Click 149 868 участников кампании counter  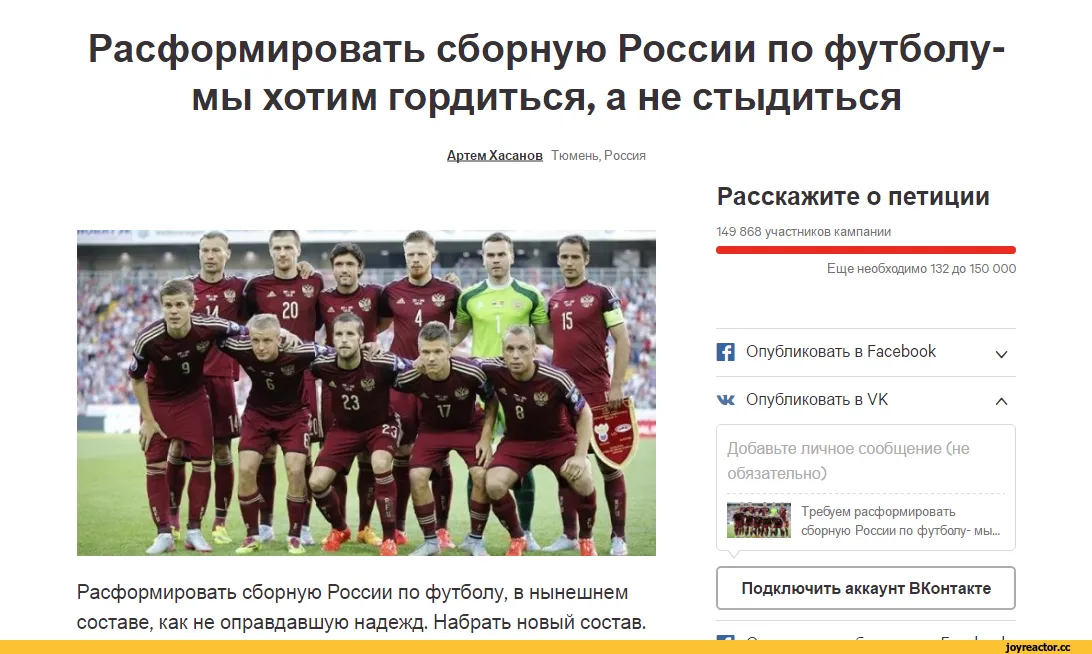(x=804, y=232)
